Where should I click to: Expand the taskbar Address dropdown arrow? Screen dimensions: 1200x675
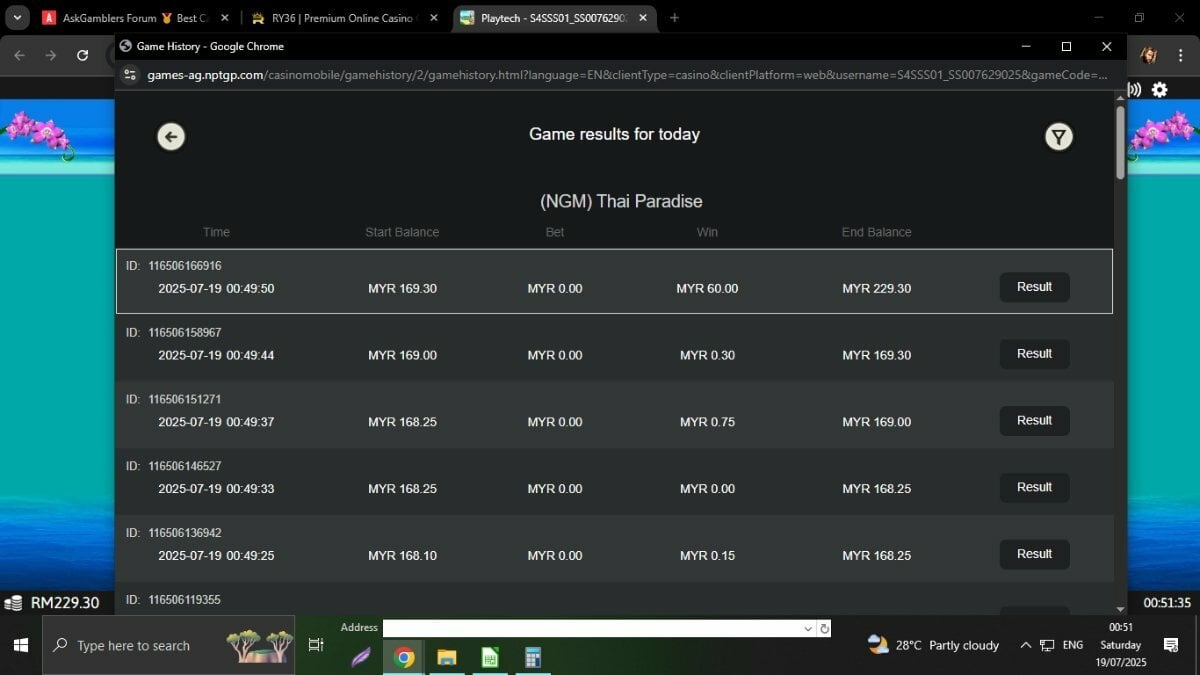click(808, 629)
